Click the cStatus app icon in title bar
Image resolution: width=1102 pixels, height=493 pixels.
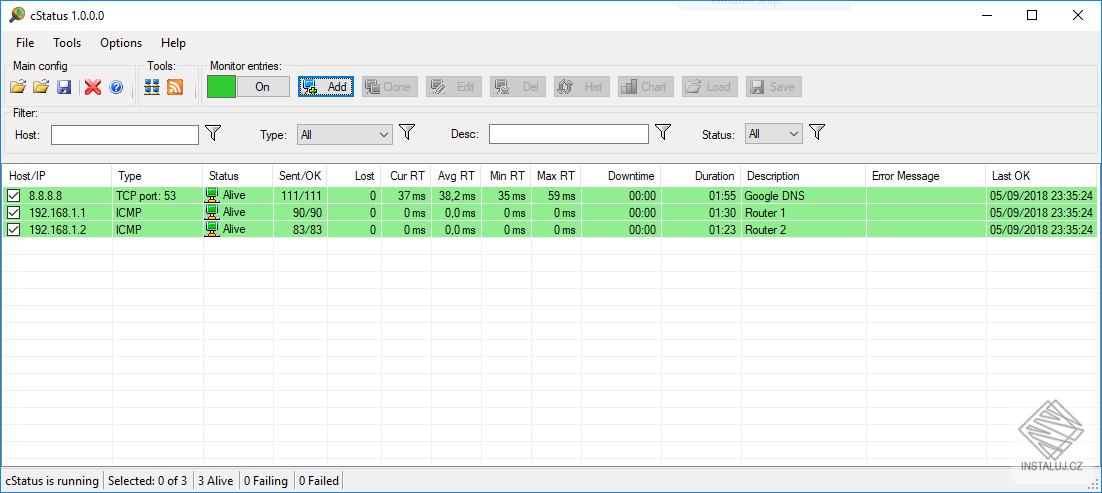17,15
